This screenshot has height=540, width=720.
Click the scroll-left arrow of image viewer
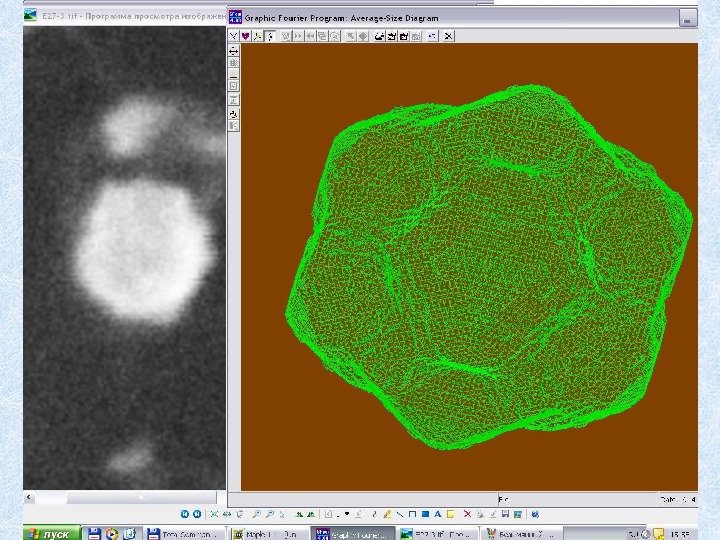[x=29, y=497]
